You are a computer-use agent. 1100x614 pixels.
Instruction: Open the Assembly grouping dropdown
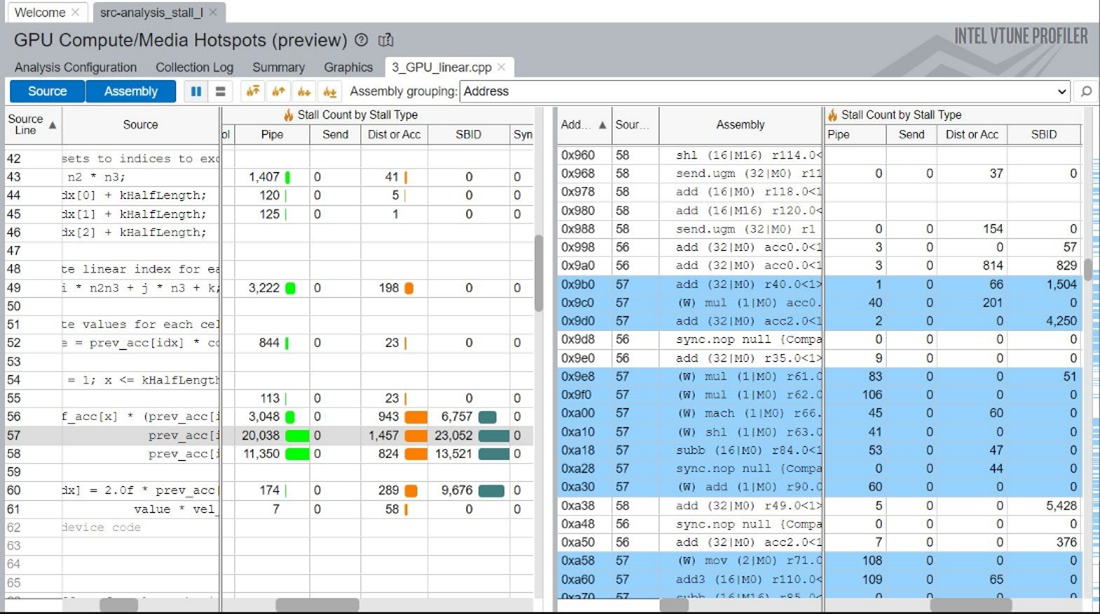[x=1062, y=91]
